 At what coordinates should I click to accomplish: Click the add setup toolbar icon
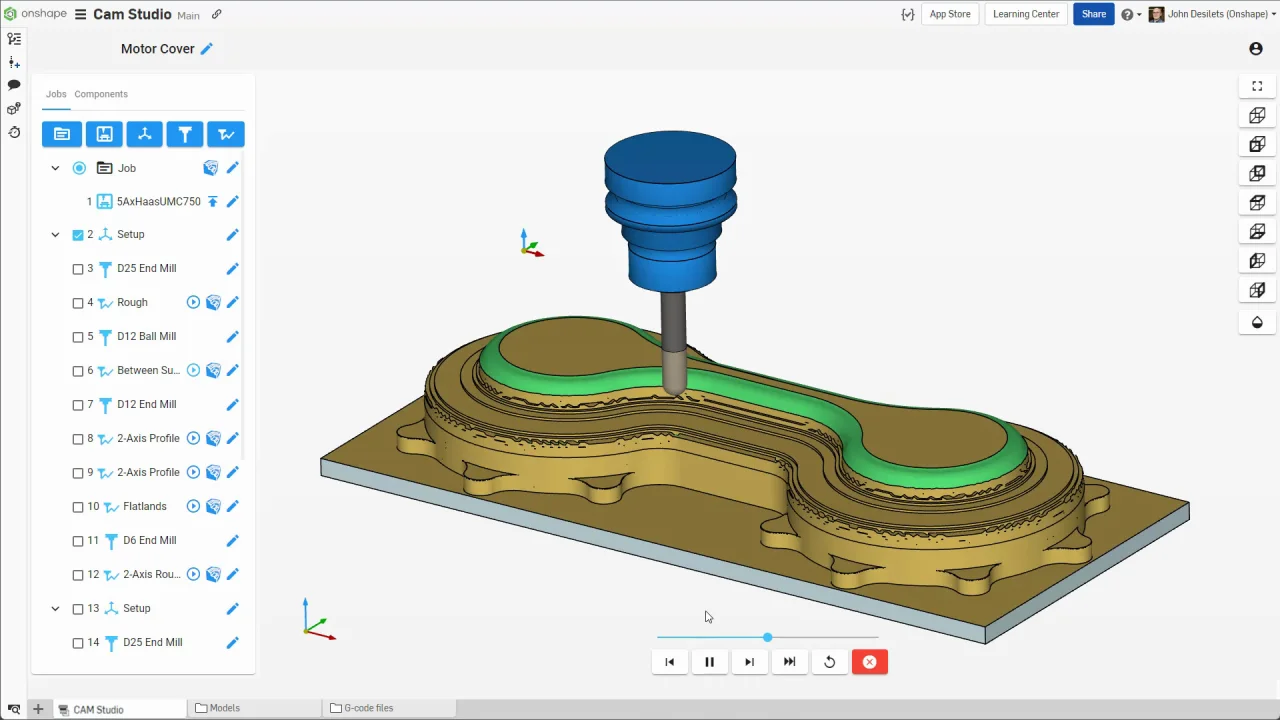point(144,134)
